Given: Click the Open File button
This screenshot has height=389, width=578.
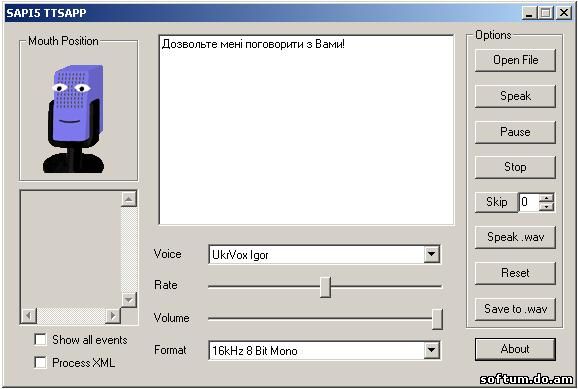Looking at the screenshot, I should (x=515, y=60).
